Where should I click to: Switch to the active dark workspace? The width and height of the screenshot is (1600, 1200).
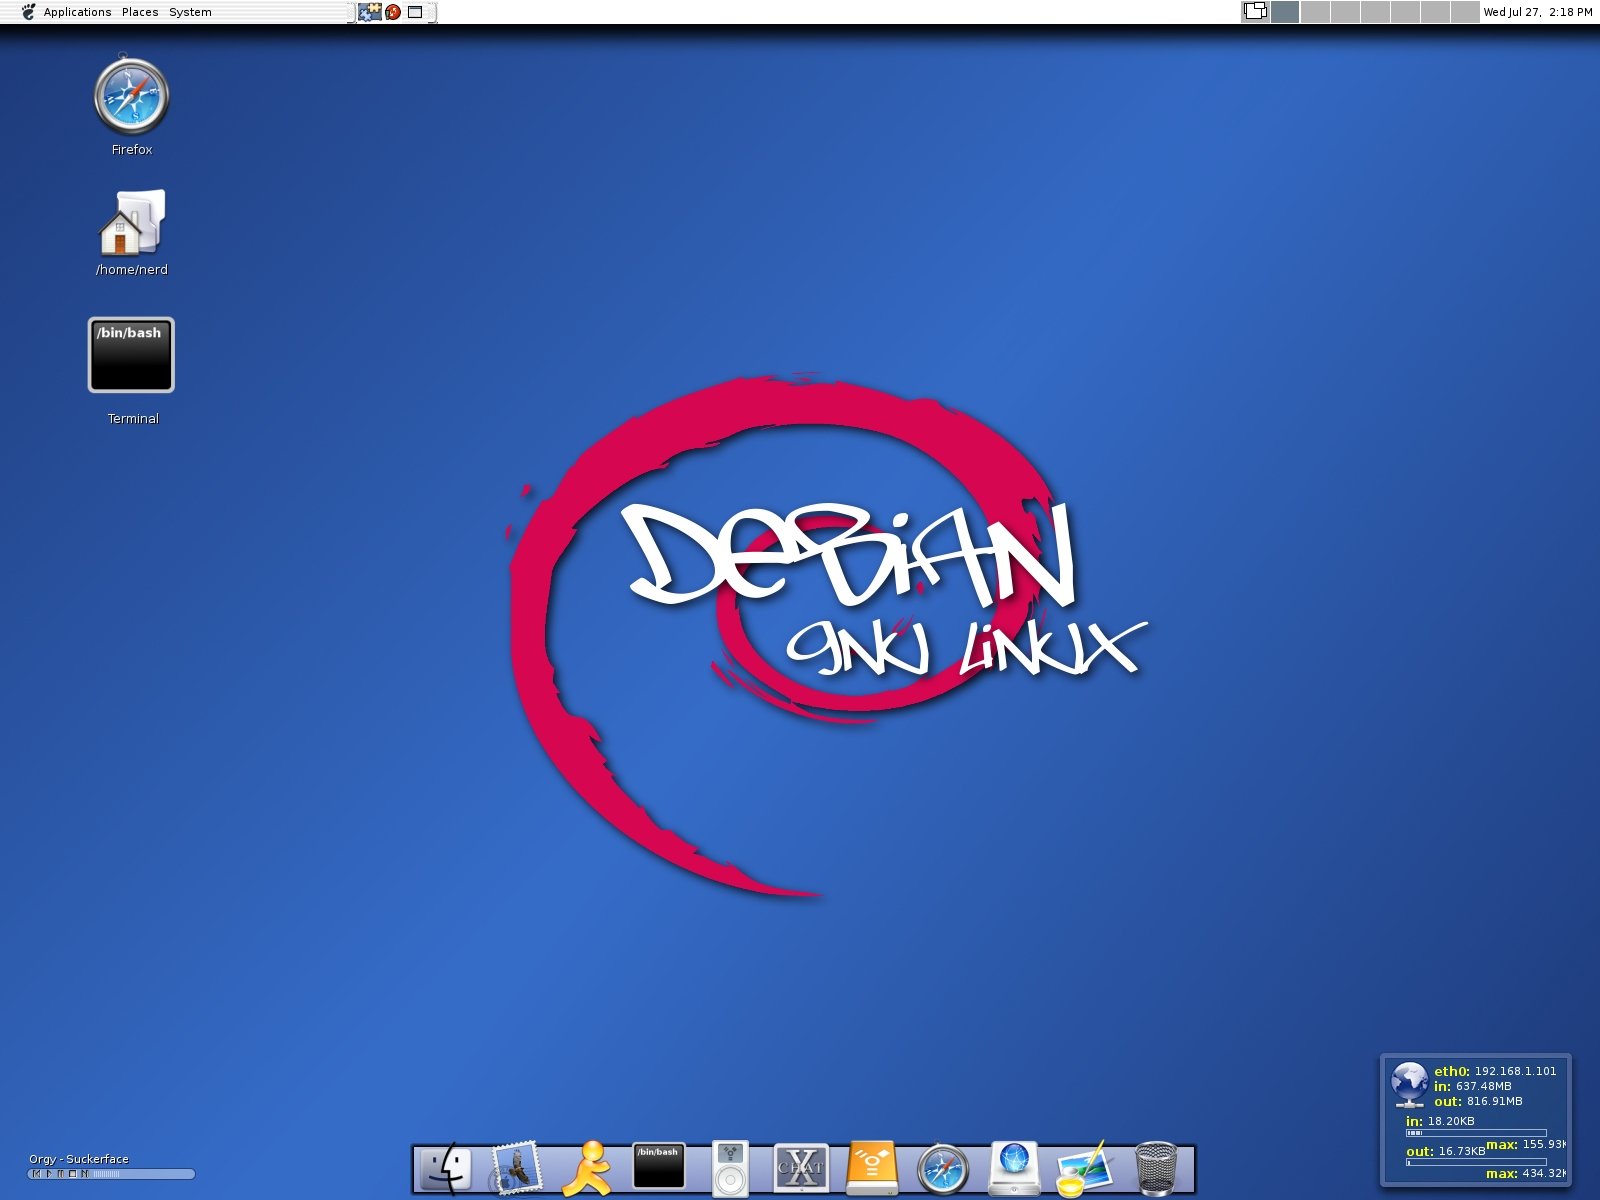click(1285, 12)
